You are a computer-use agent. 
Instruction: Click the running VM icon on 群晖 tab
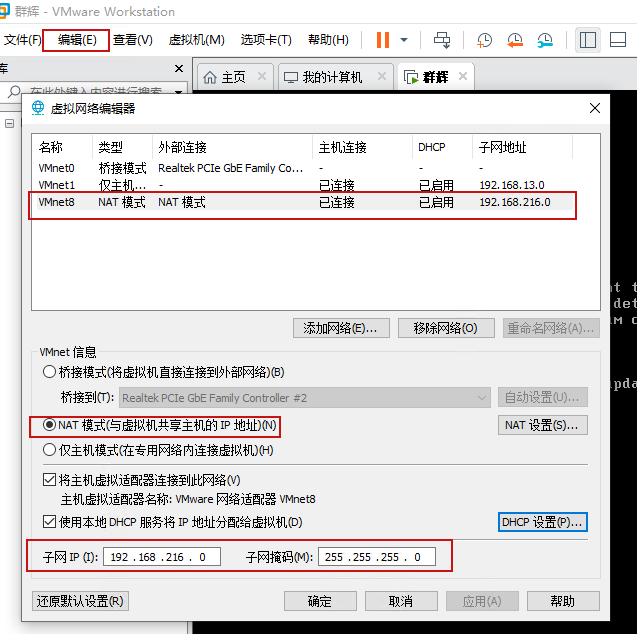[411, 77]
